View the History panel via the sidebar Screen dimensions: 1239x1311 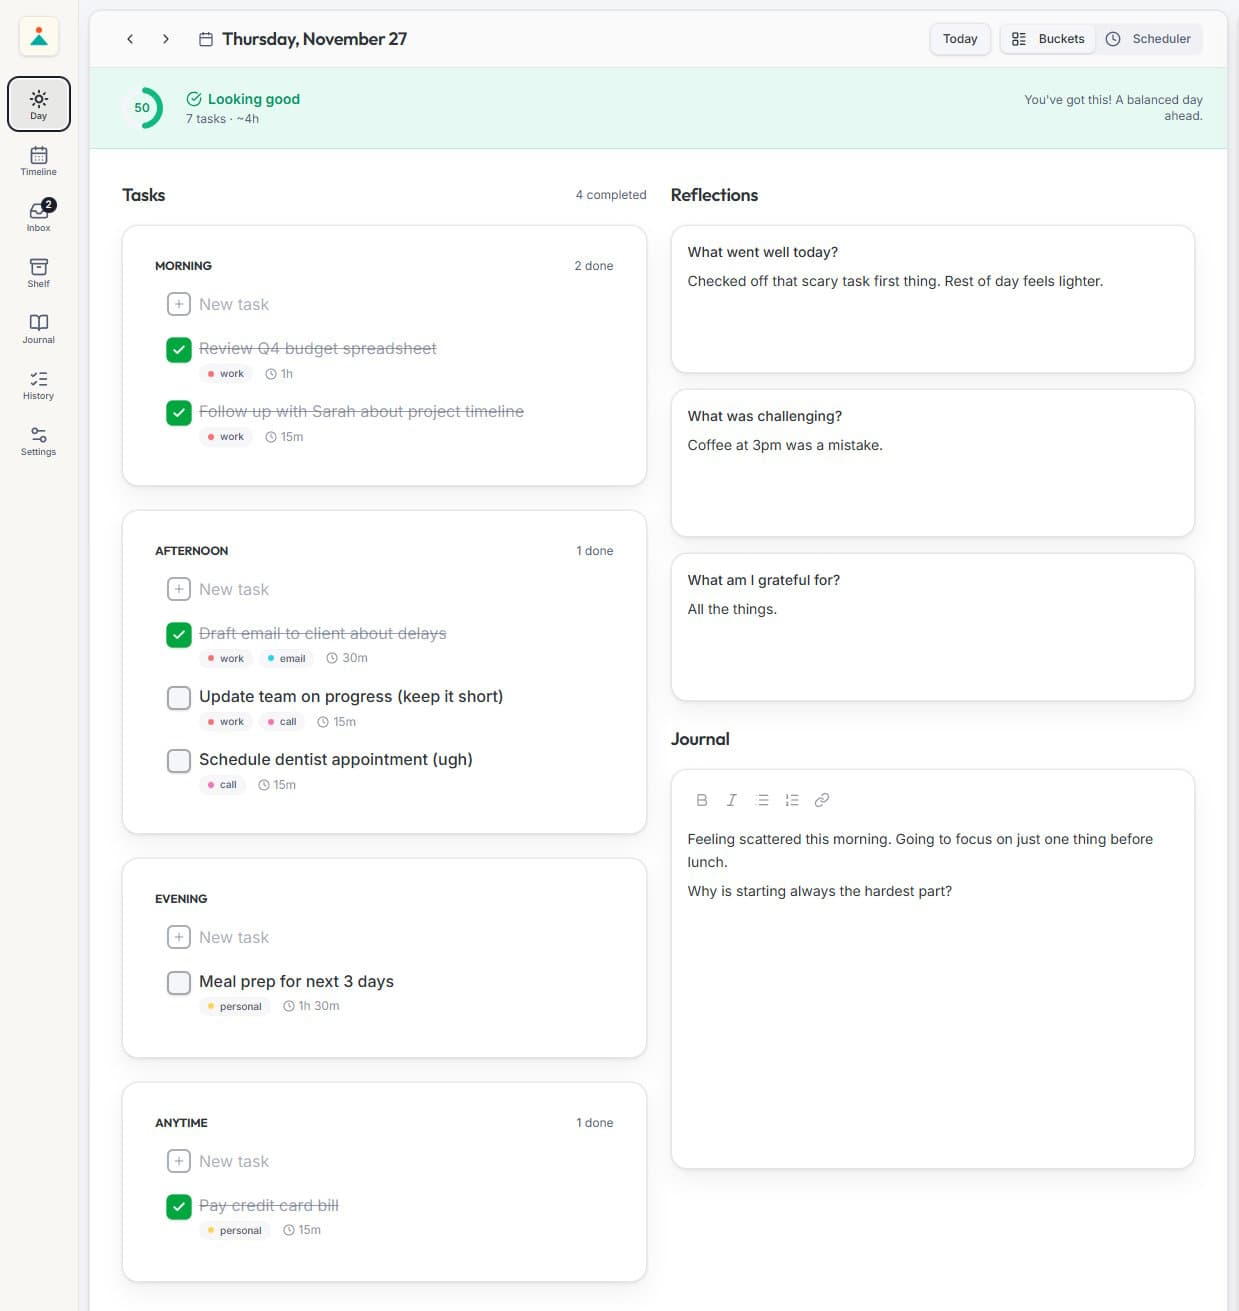click(x=38, y=384)
